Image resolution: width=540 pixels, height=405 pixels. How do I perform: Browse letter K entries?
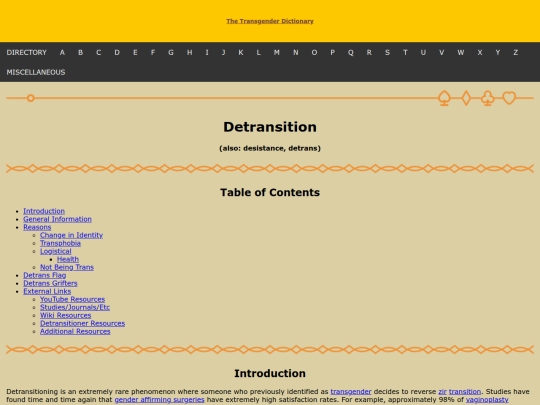241,52
